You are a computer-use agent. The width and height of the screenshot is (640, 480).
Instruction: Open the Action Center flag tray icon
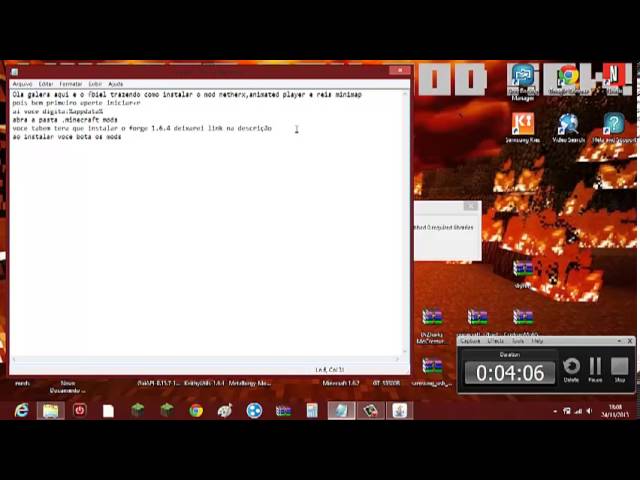(567, 411)
